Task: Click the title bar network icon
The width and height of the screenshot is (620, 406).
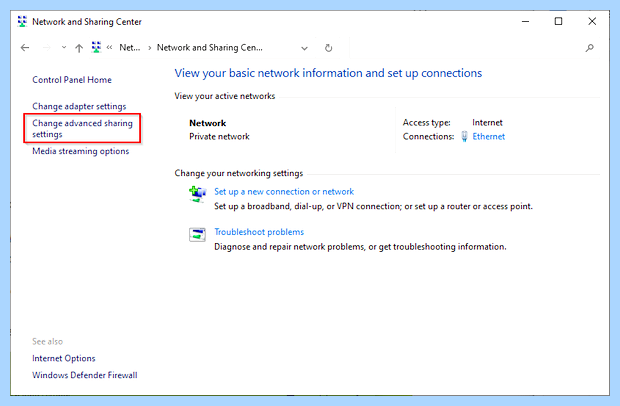Action: tap(22, 21)
